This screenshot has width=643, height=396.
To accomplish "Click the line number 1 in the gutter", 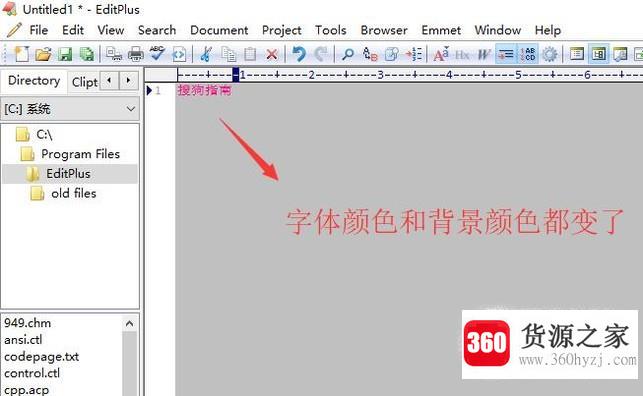I will point(158,91).
